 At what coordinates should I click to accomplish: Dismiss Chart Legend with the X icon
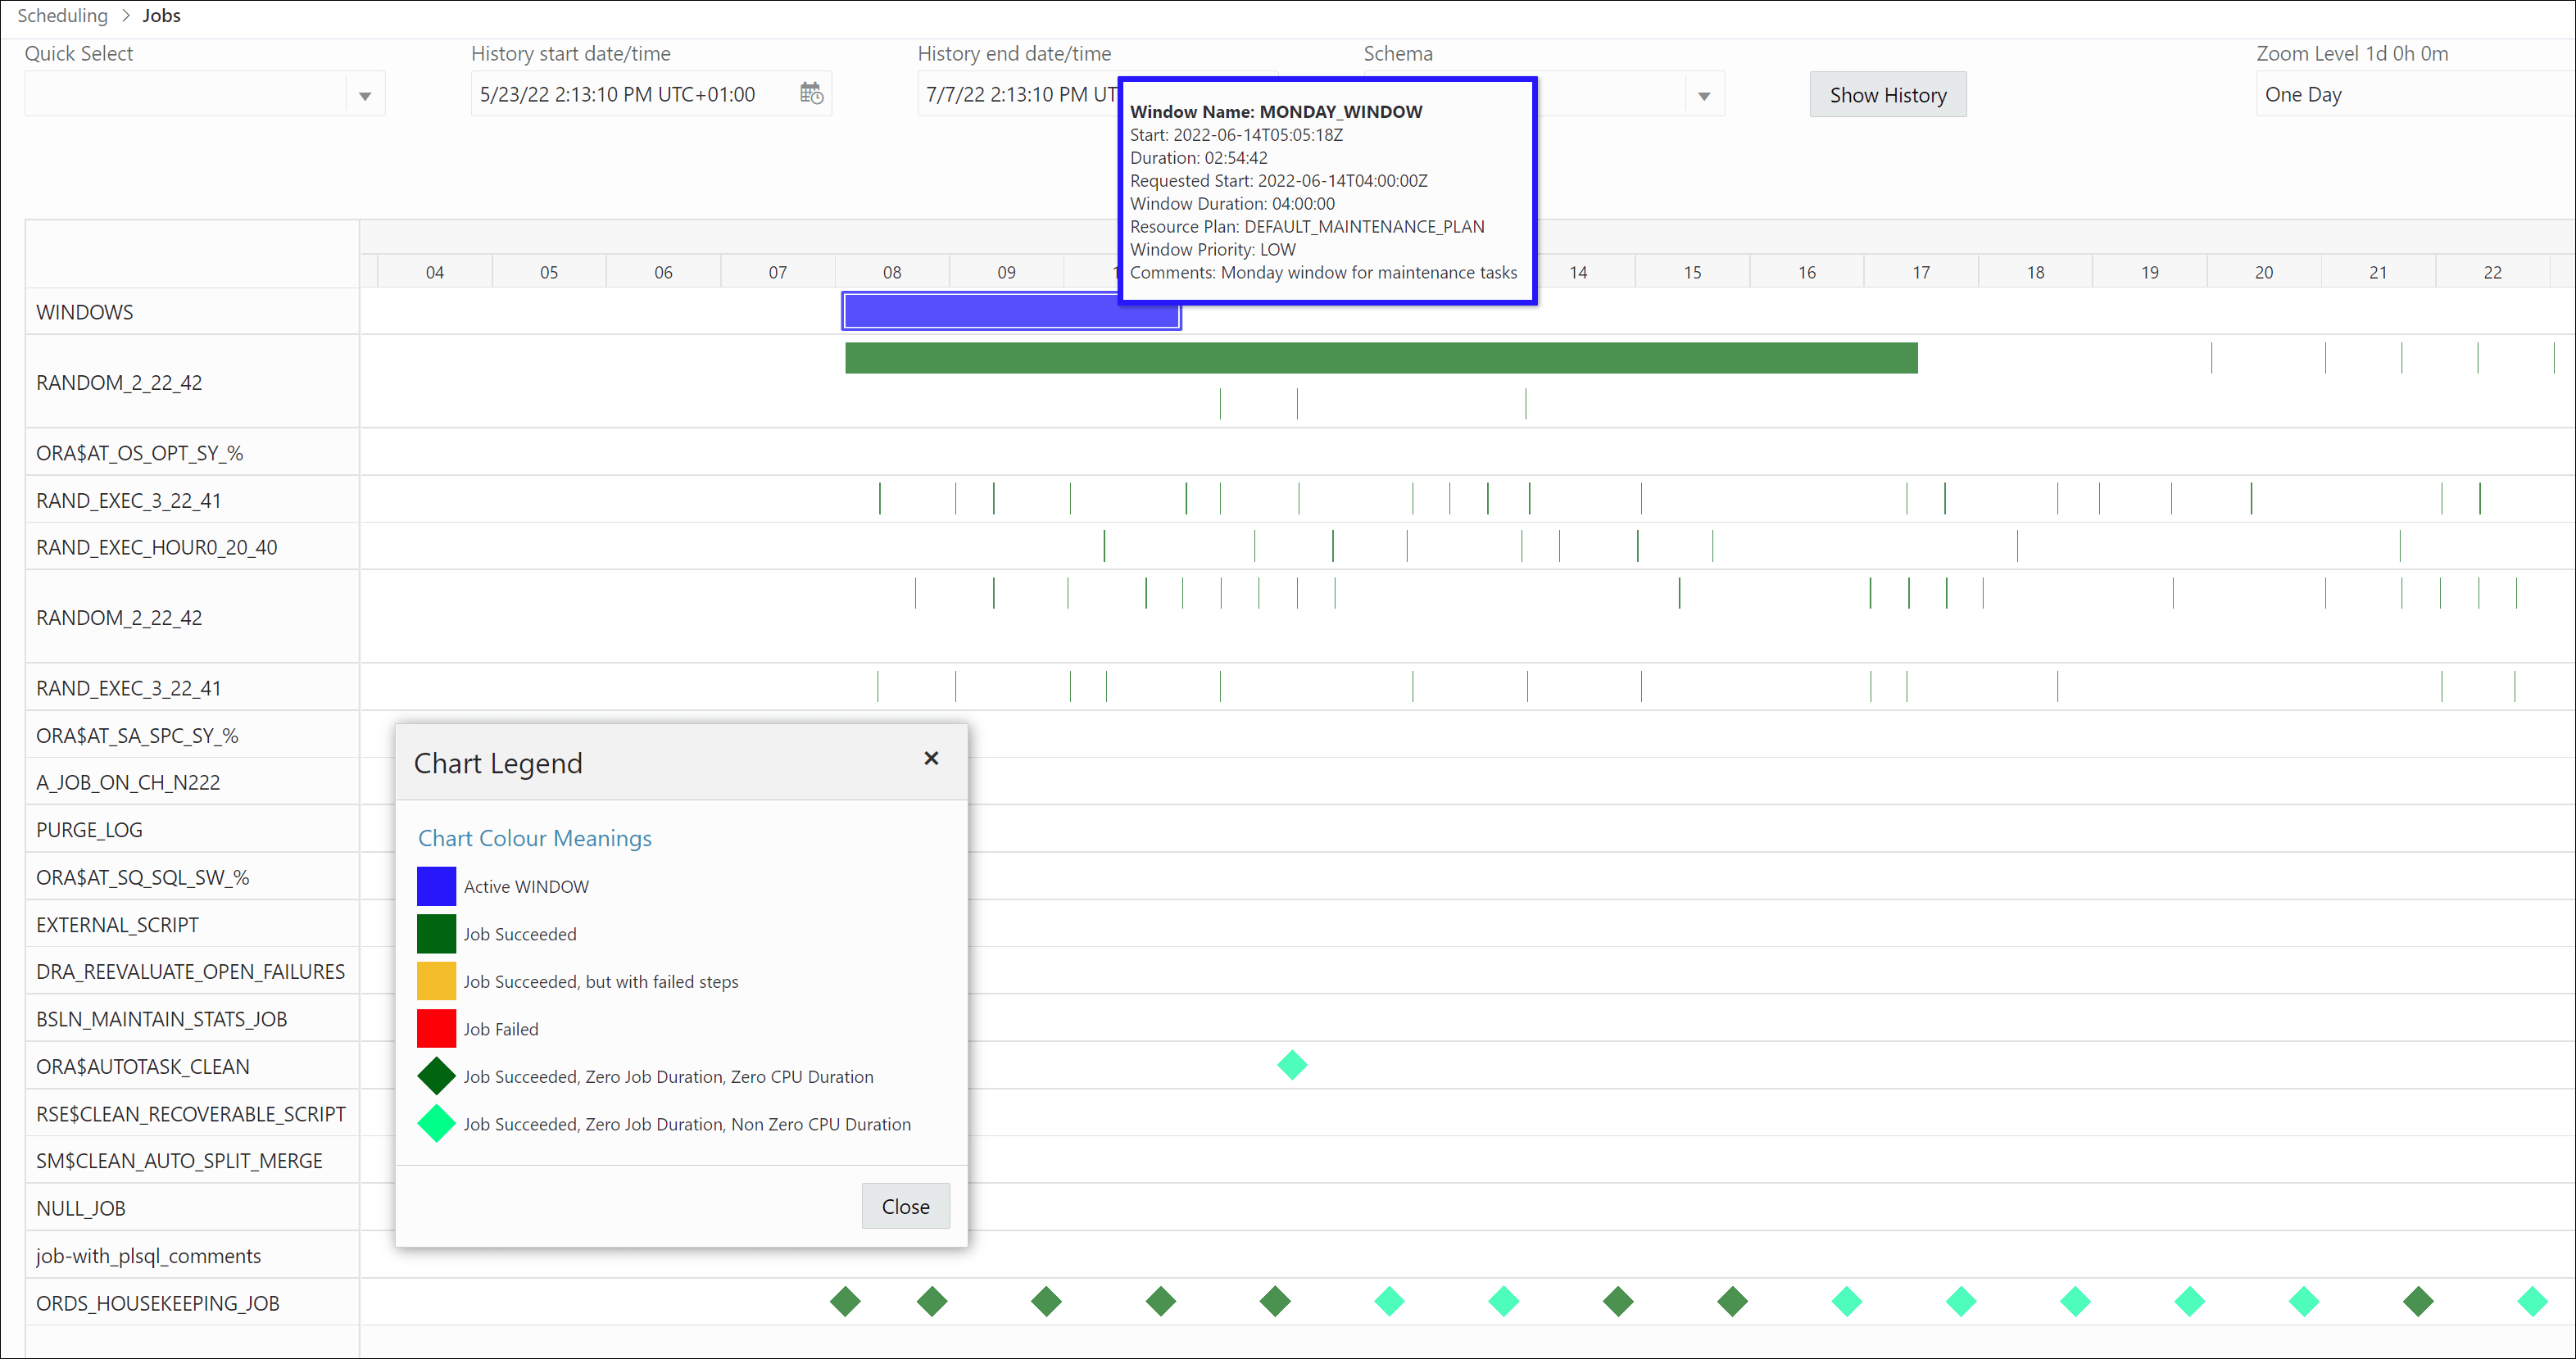click(x=931, y=758)
